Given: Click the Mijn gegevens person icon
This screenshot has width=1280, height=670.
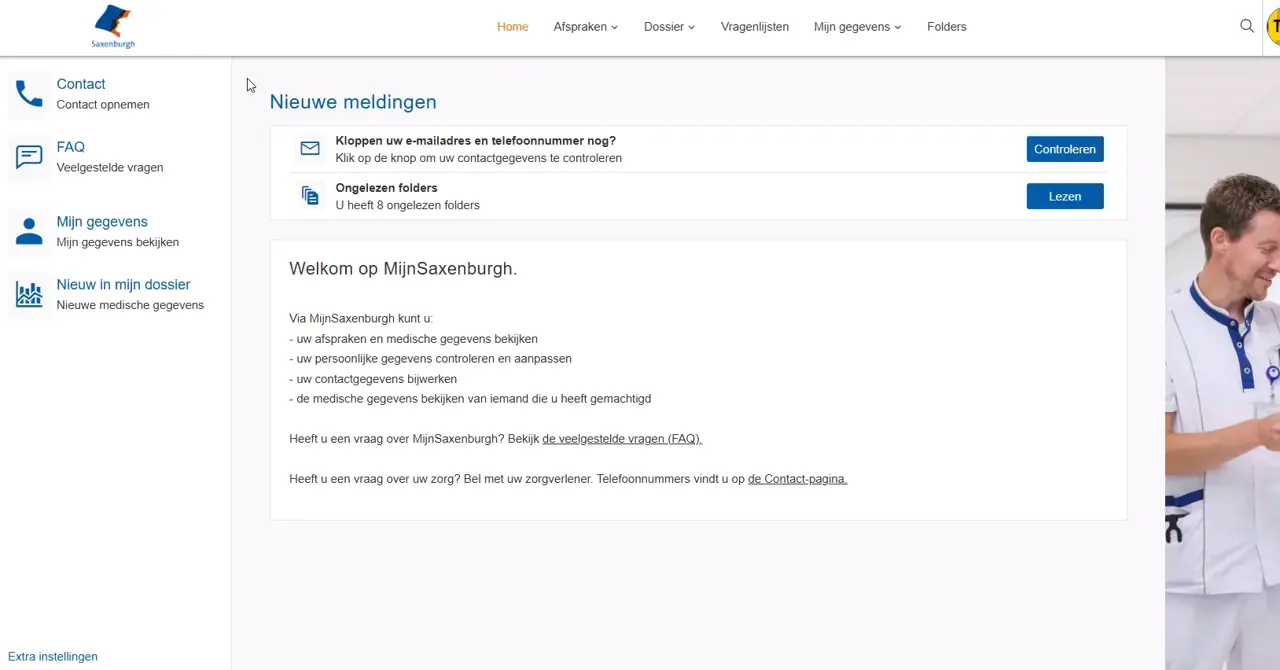Looking at the screenshot, I should (29, 232).
